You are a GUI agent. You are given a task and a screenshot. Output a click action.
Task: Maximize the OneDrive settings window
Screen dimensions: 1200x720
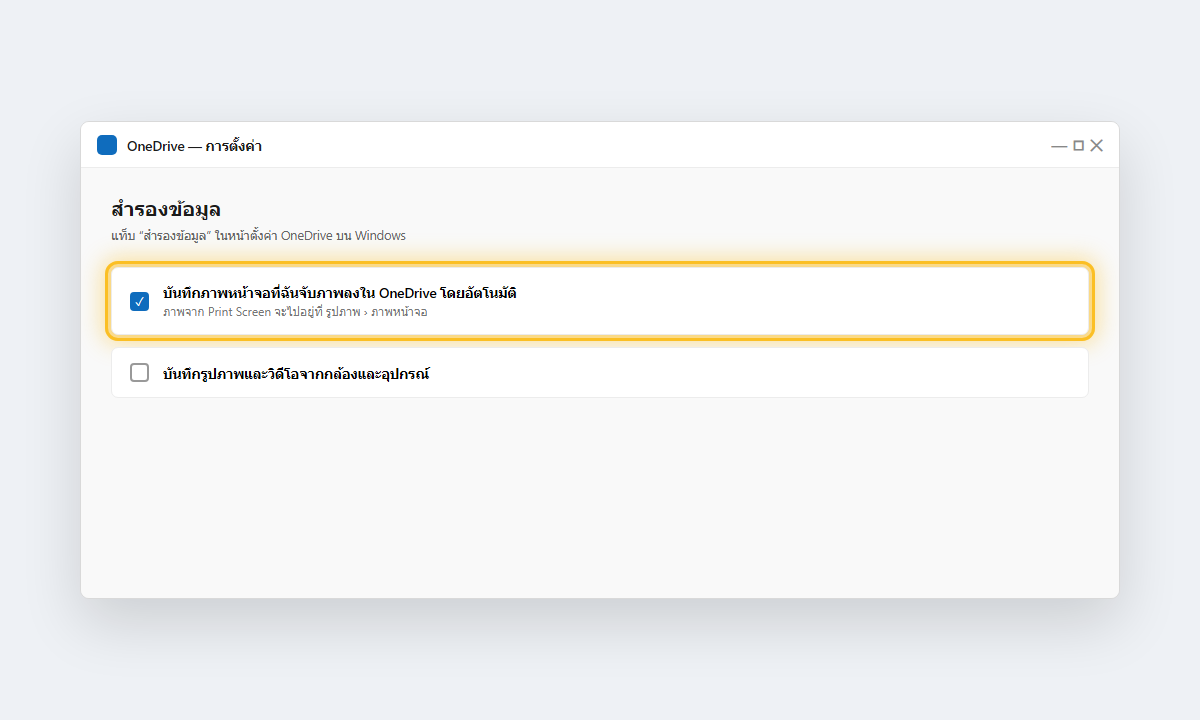click(1078, 146)
